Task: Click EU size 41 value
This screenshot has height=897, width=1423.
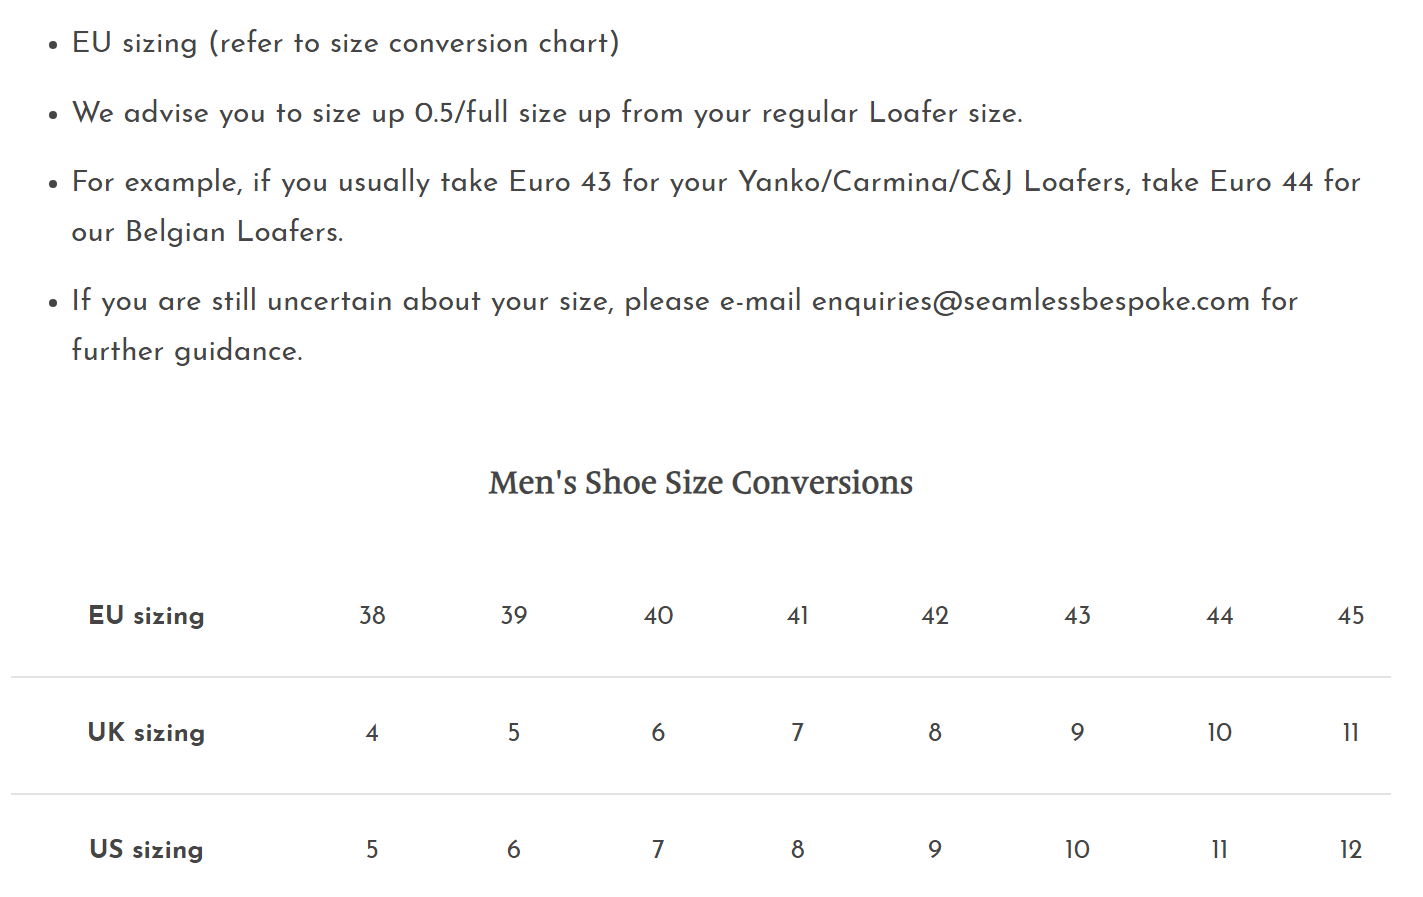Action: [x=797, y=616]
